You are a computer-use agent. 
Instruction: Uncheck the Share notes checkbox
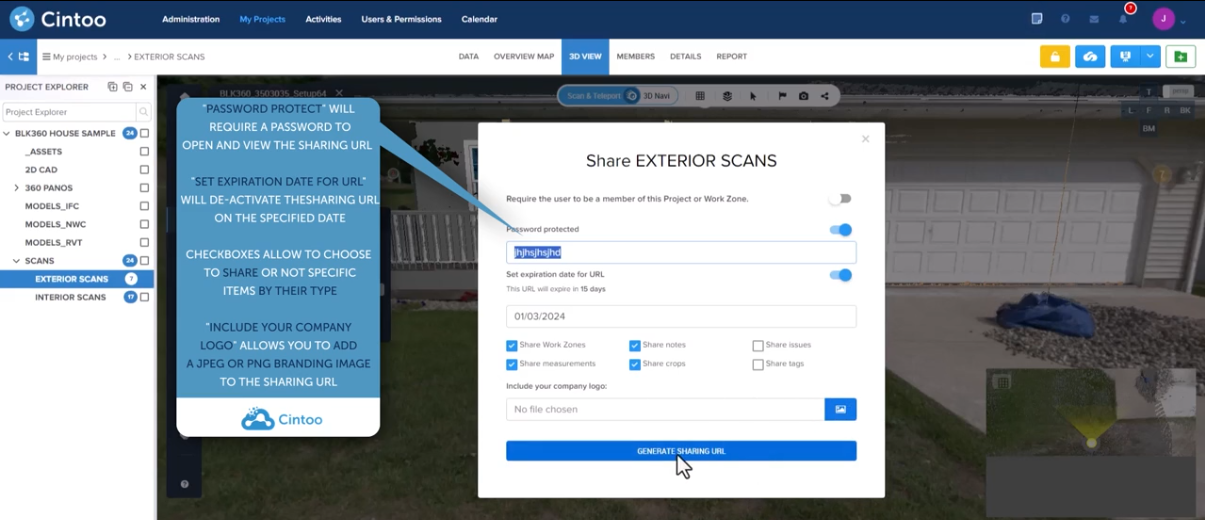tap(635, 345)
